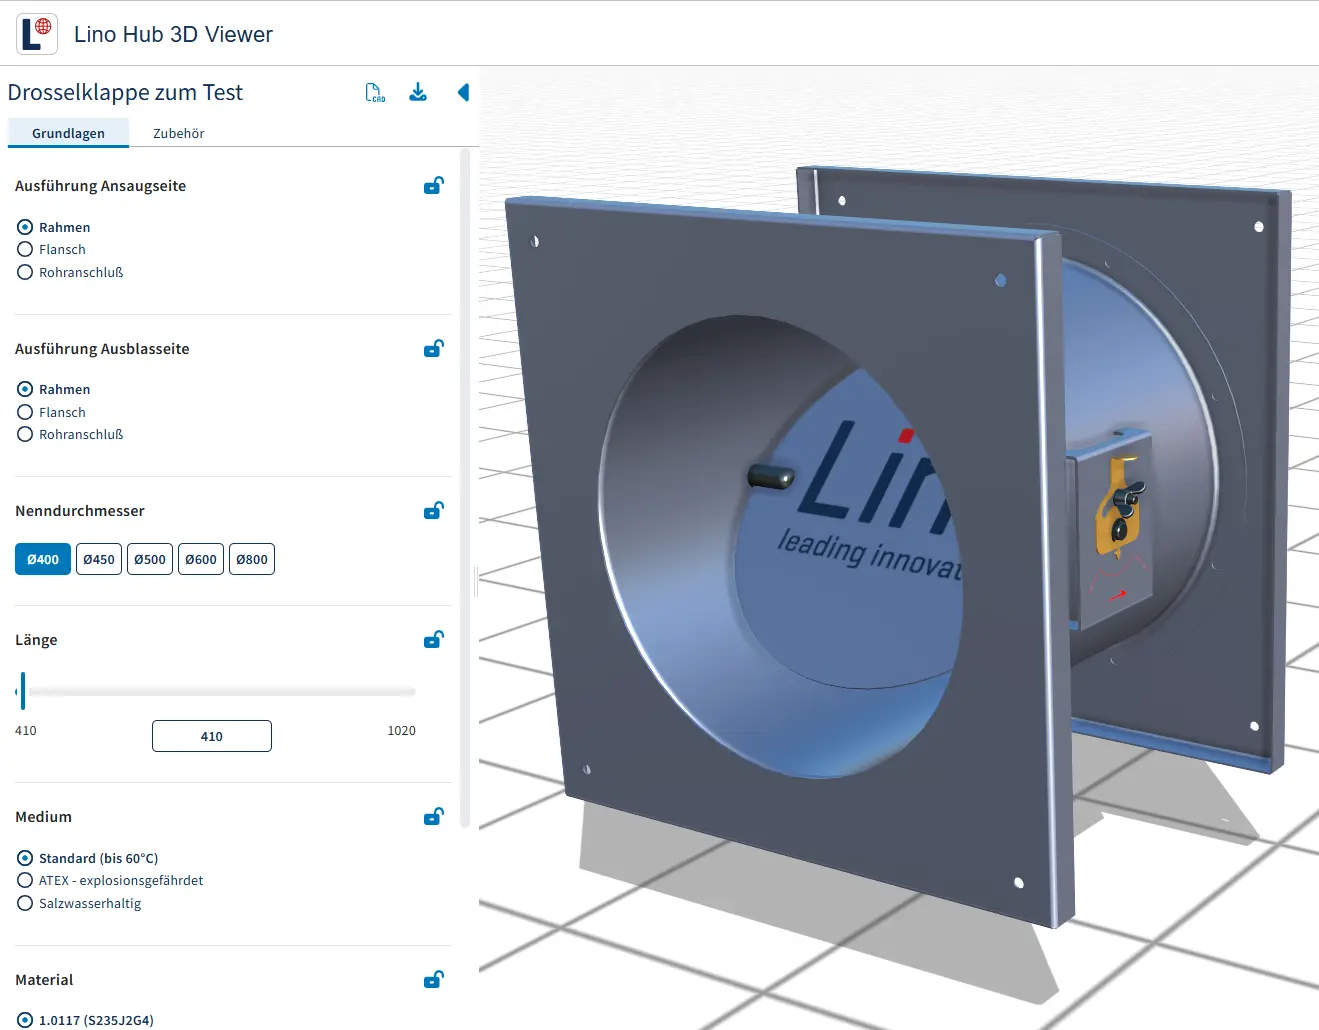Image resolution: width=1319 pixels, height=1030 pixels.
Task: Click the panel's vertical scrollbar
Action: [465, 488]
